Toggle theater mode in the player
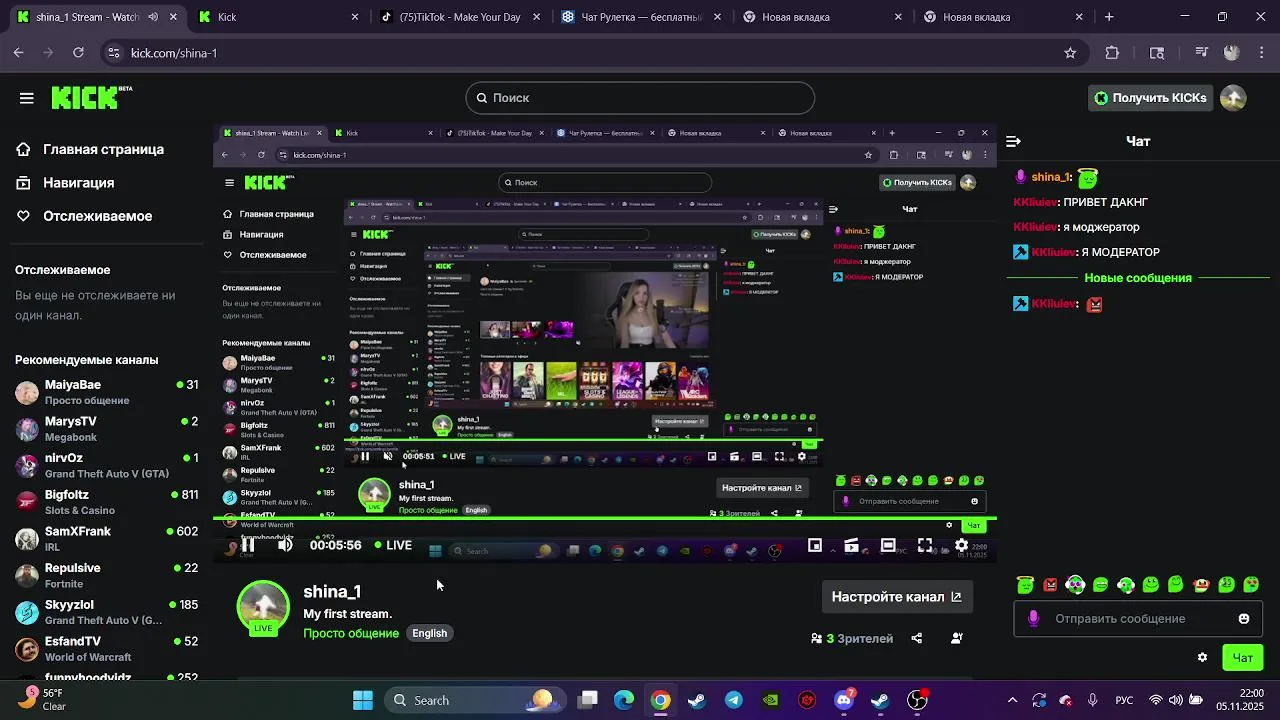Viewport: 1280px width, 720px height. click(888, 545)
